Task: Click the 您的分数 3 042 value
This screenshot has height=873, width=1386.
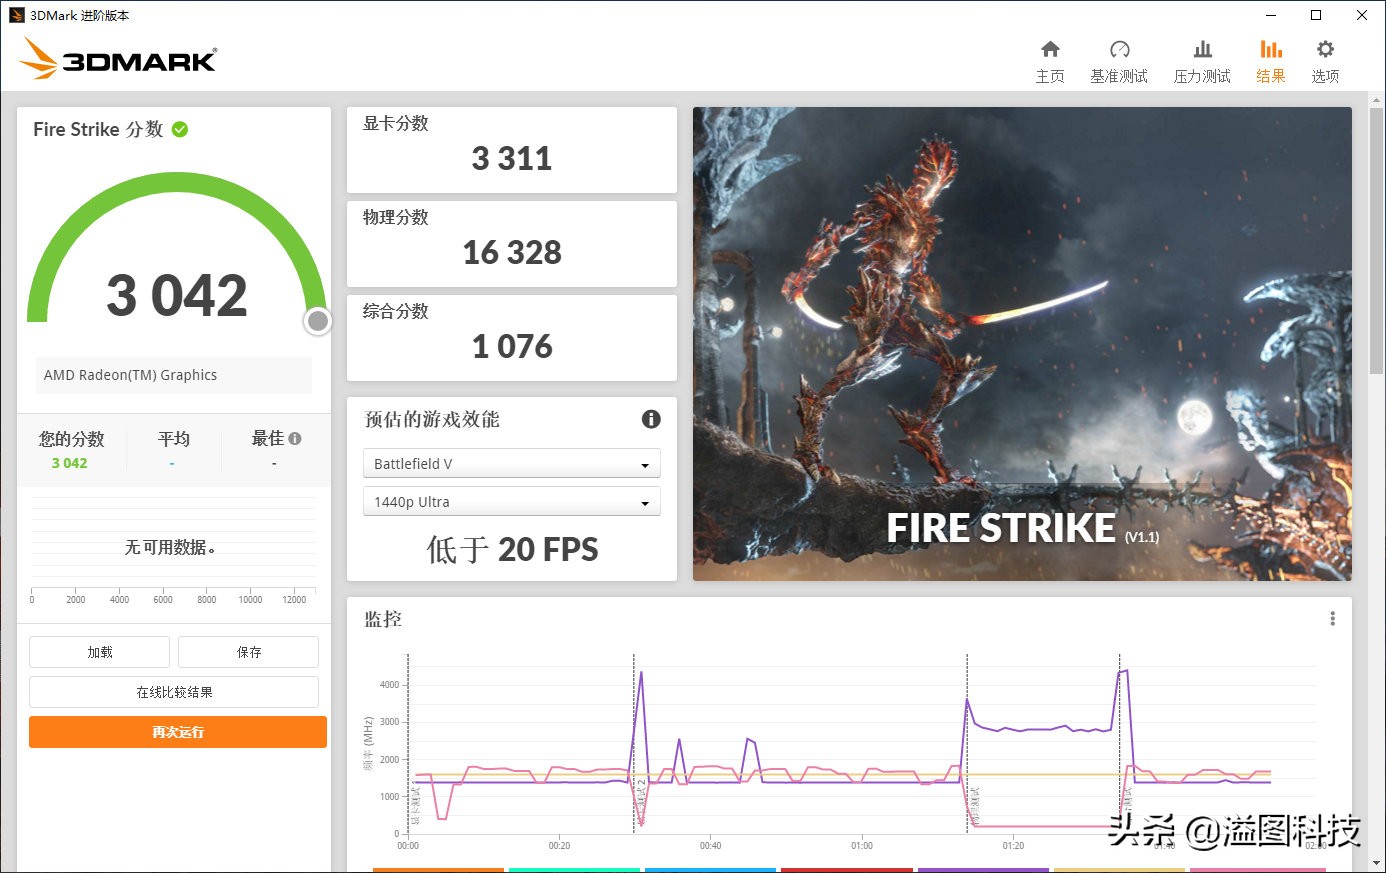Action: click(69, 463)
